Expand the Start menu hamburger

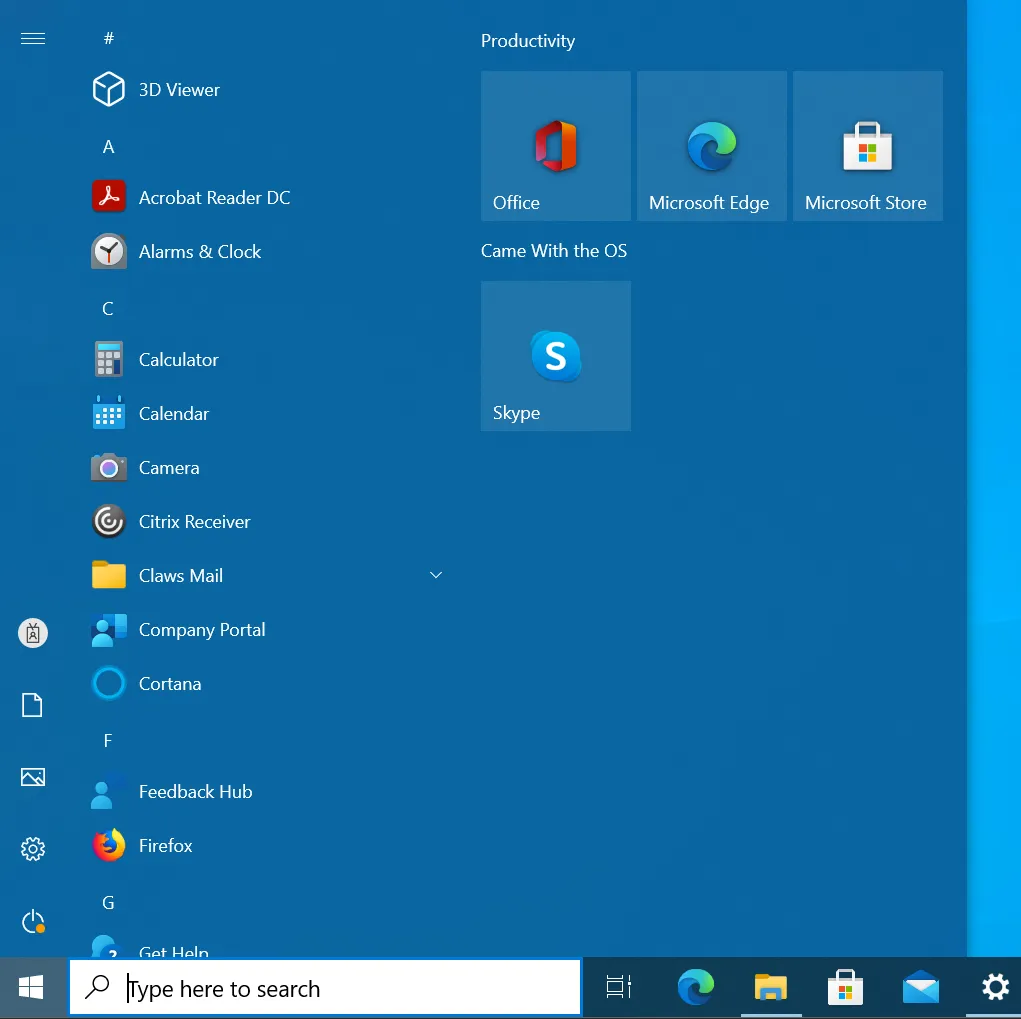[x=33, y=38]
